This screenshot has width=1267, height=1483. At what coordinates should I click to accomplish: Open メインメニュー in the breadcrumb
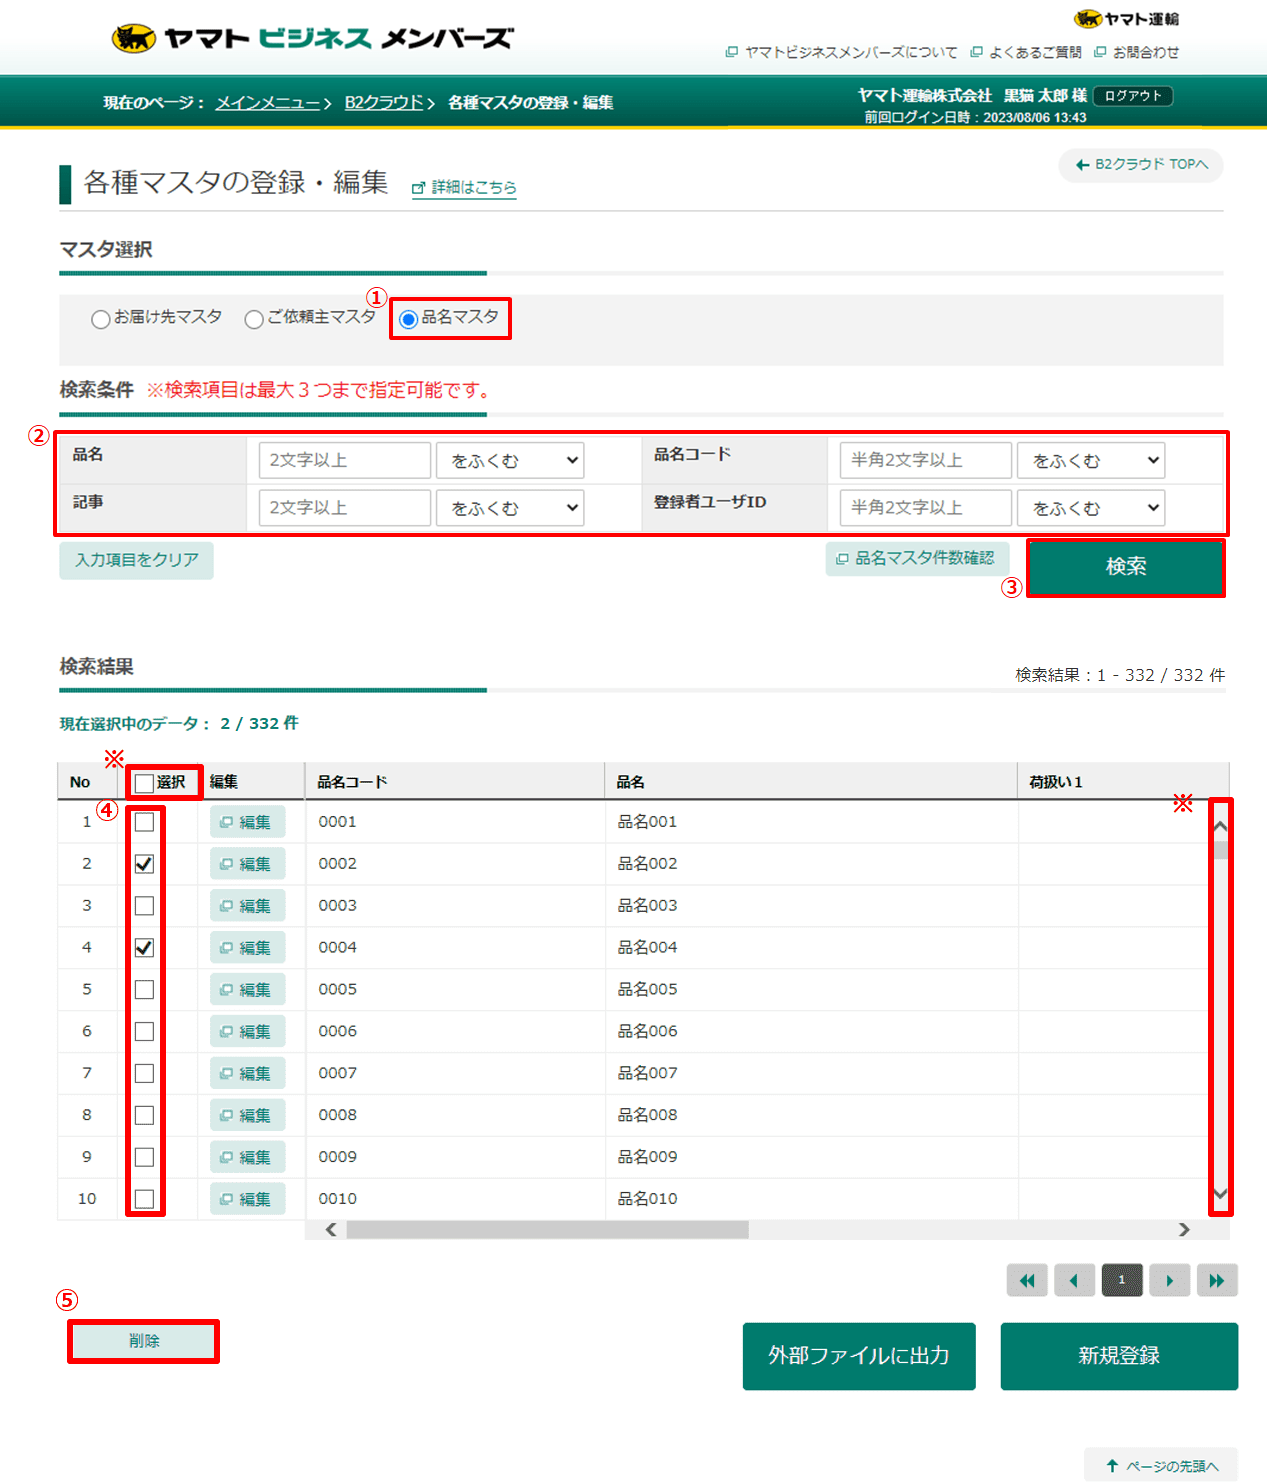pos(268,103)
